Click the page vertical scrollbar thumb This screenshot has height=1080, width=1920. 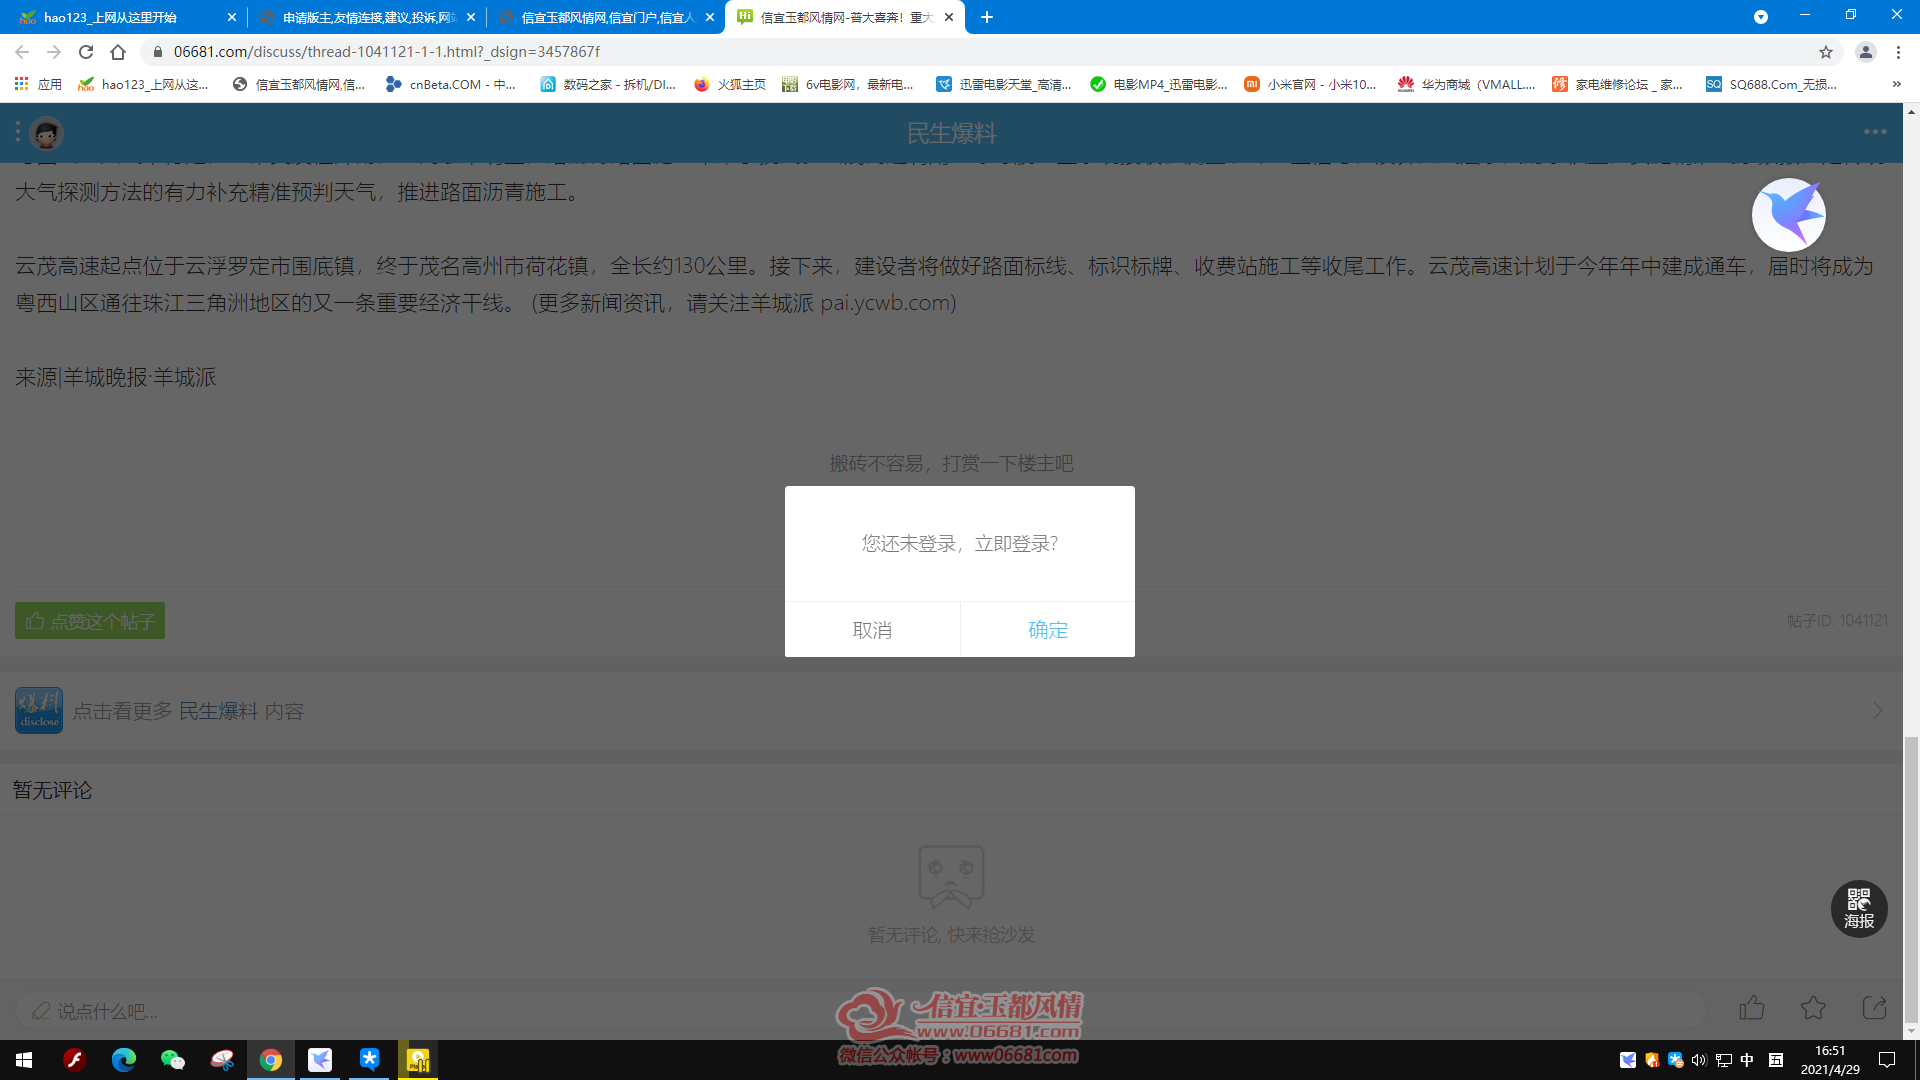pos(1911,880)
